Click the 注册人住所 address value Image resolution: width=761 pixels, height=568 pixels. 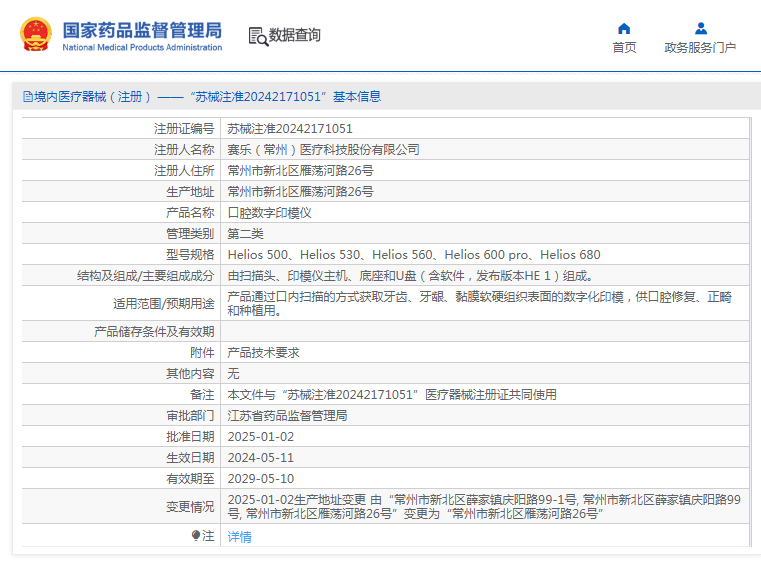300,170
